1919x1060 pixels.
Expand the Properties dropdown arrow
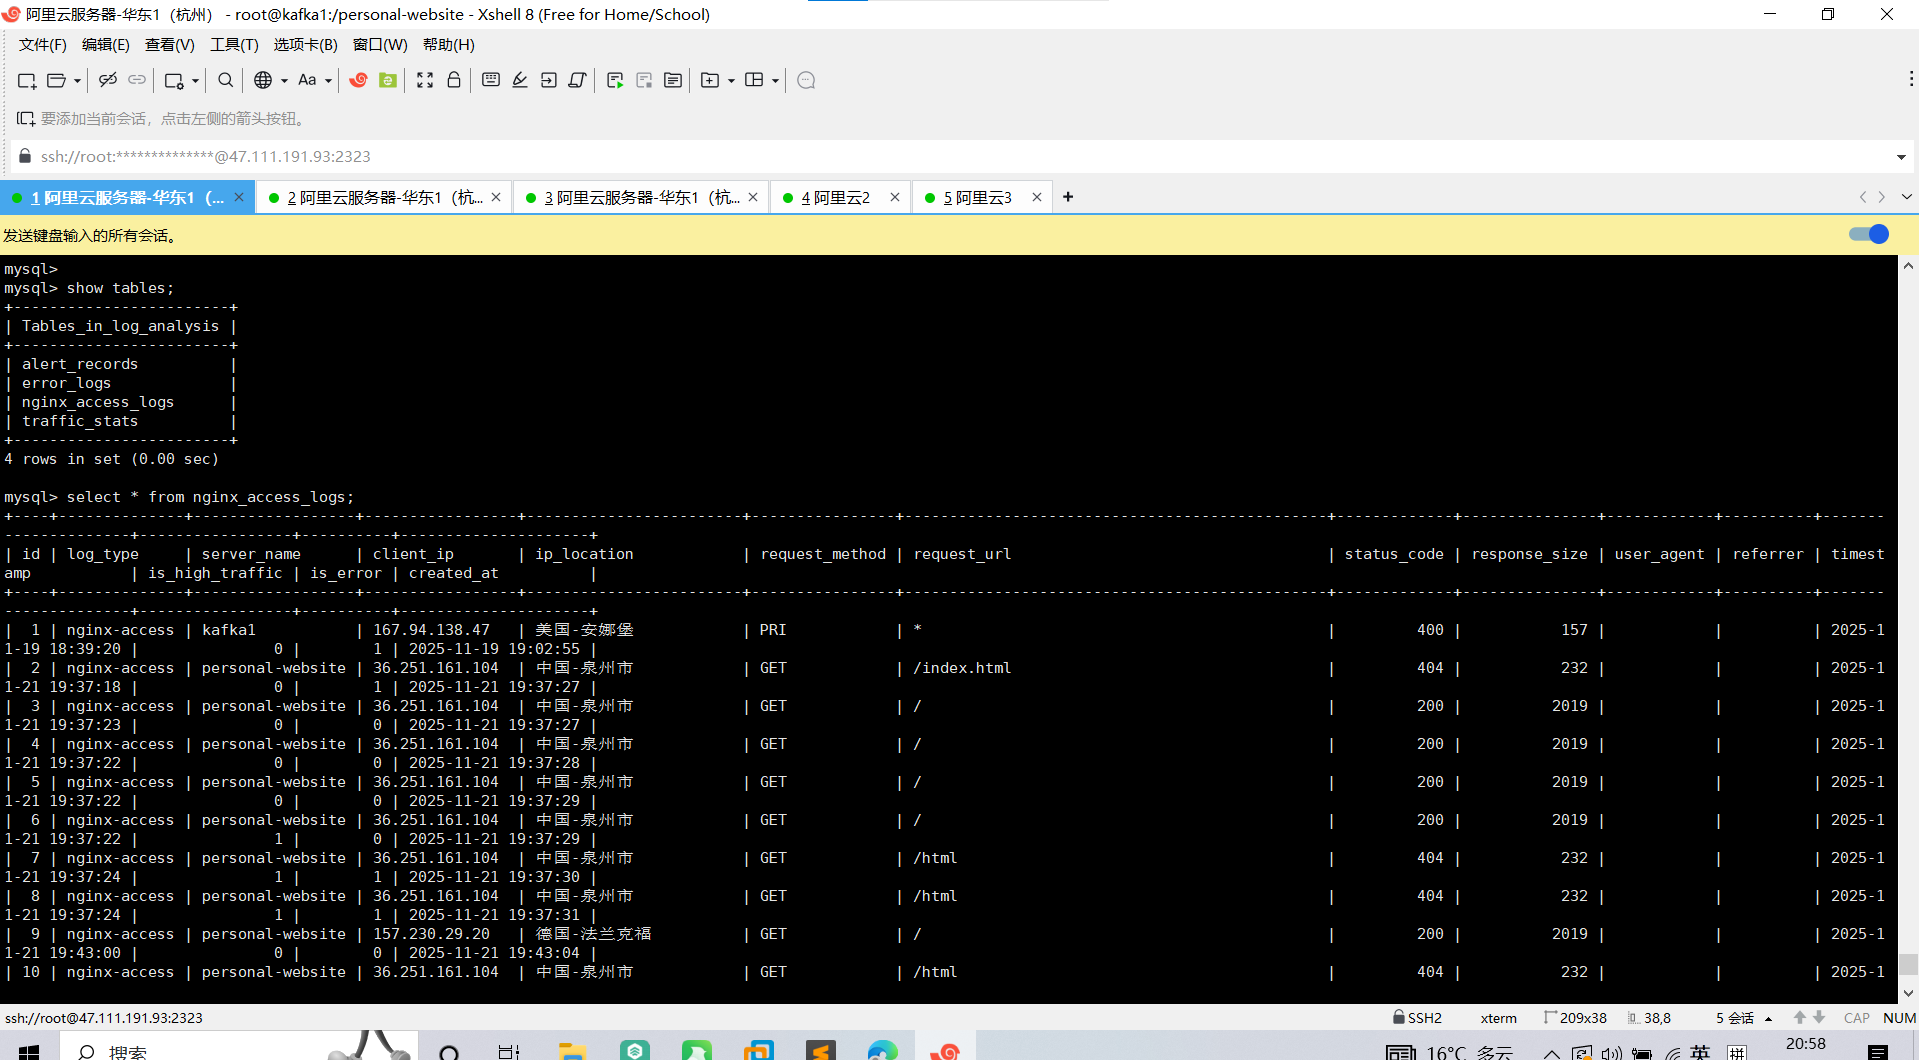(195, 81)
